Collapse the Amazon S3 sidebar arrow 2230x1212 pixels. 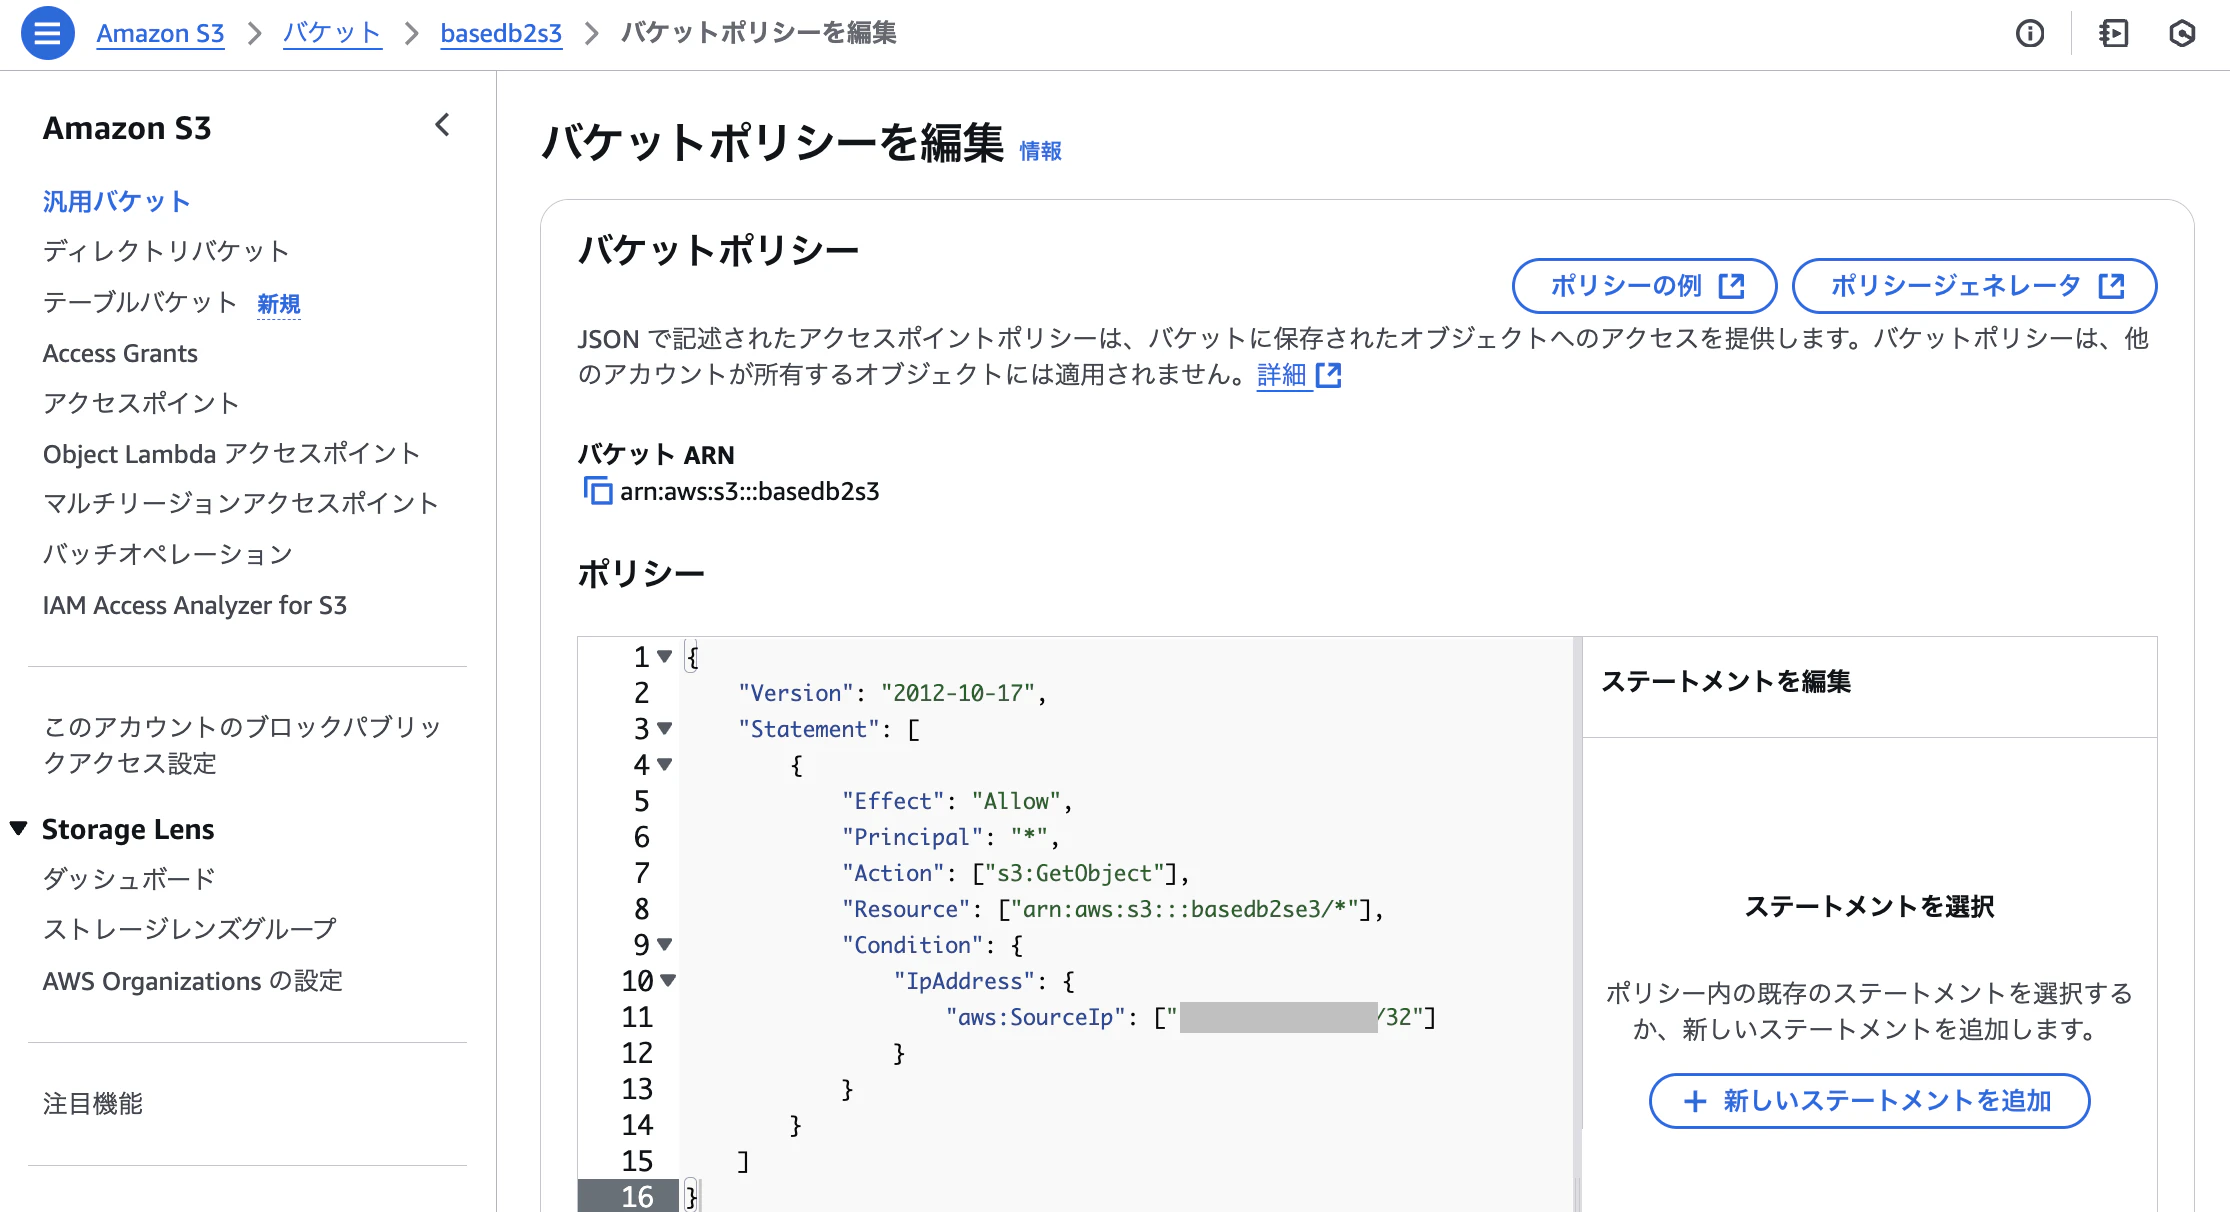click(x=443, y=125)
